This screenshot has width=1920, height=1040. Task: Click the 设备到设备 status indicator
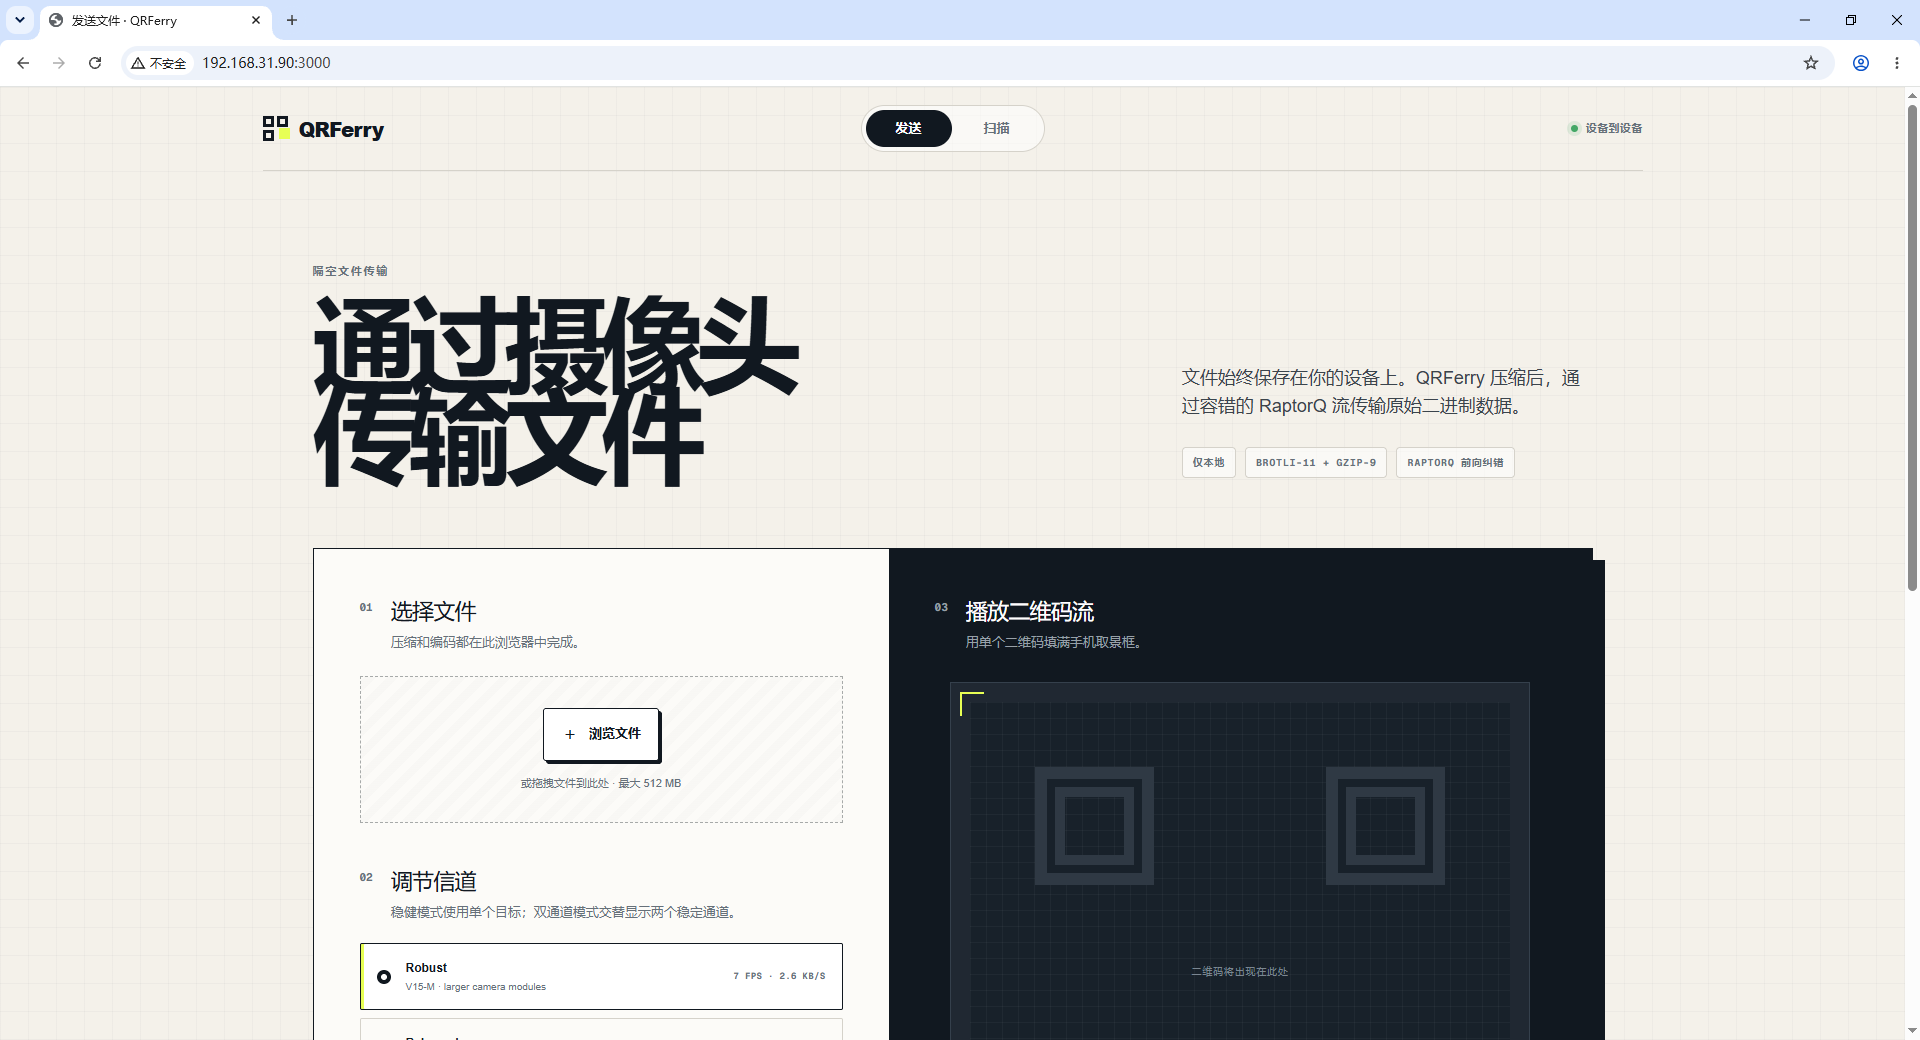(1606, 128)
